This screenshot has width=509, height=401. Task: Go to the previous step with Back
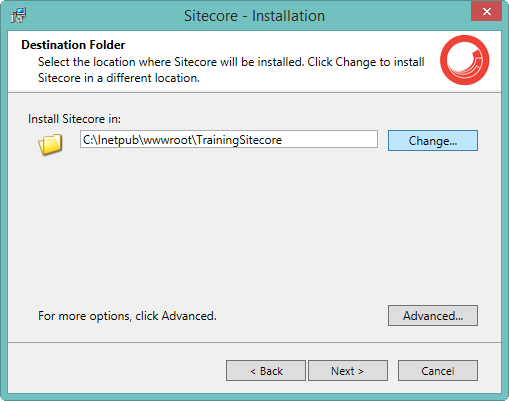(266, 370)
